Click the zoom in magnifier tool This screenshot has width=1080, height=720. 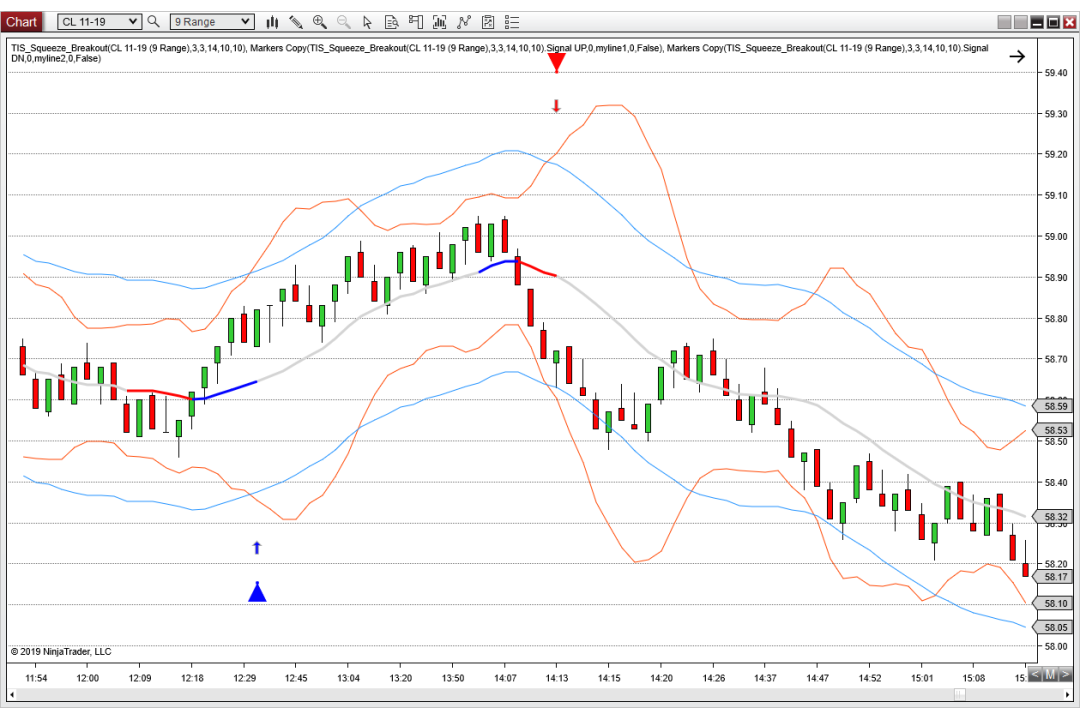[x=320, y=22]
